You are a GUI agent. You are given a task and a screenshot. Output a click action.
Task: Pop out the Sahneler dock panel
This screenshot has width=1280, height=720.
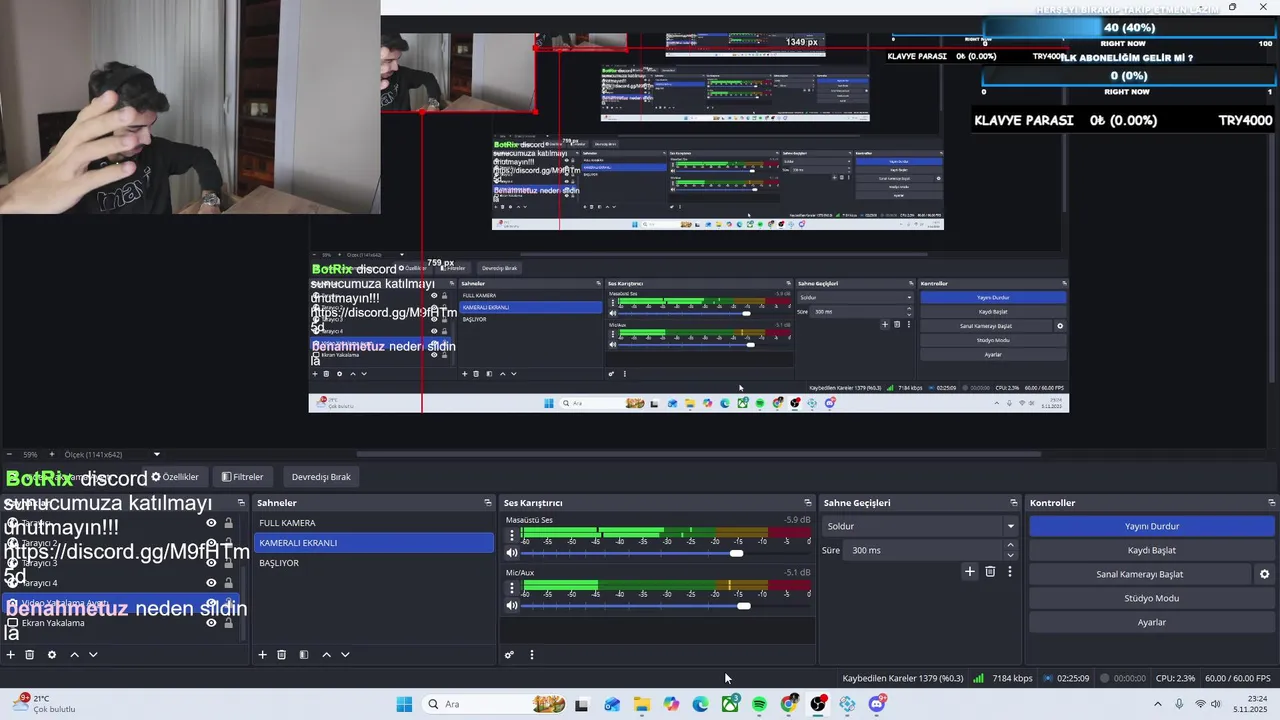488,503
